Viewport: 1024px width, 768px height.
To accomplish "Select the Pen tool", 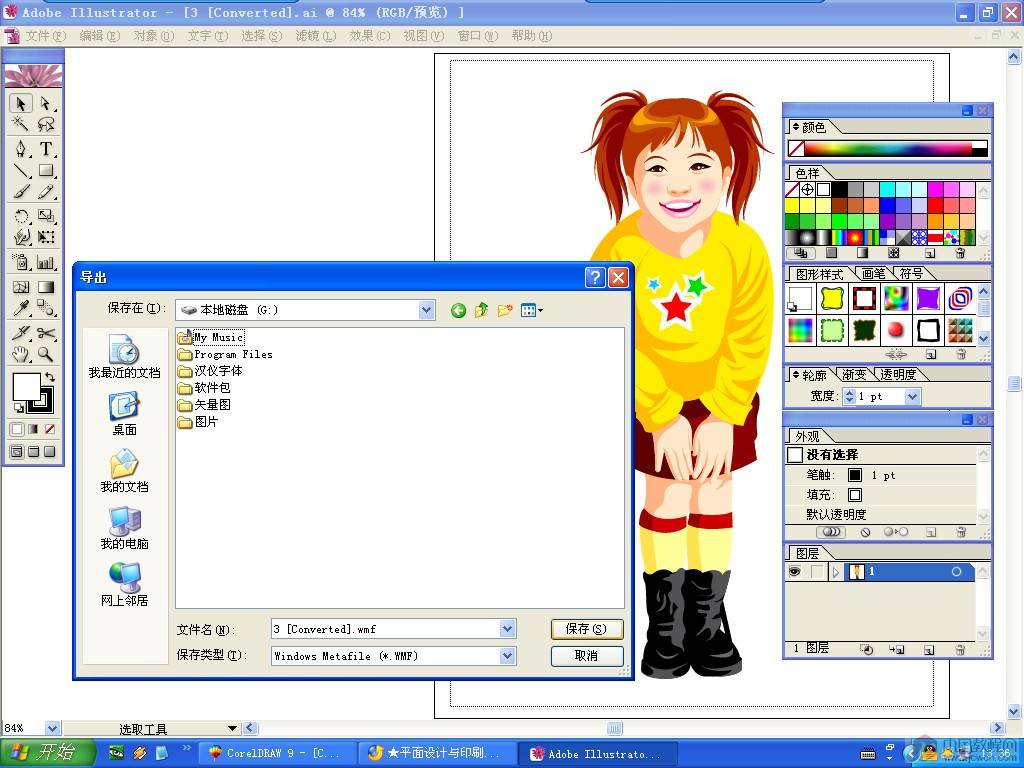I will tap(21, 148).
